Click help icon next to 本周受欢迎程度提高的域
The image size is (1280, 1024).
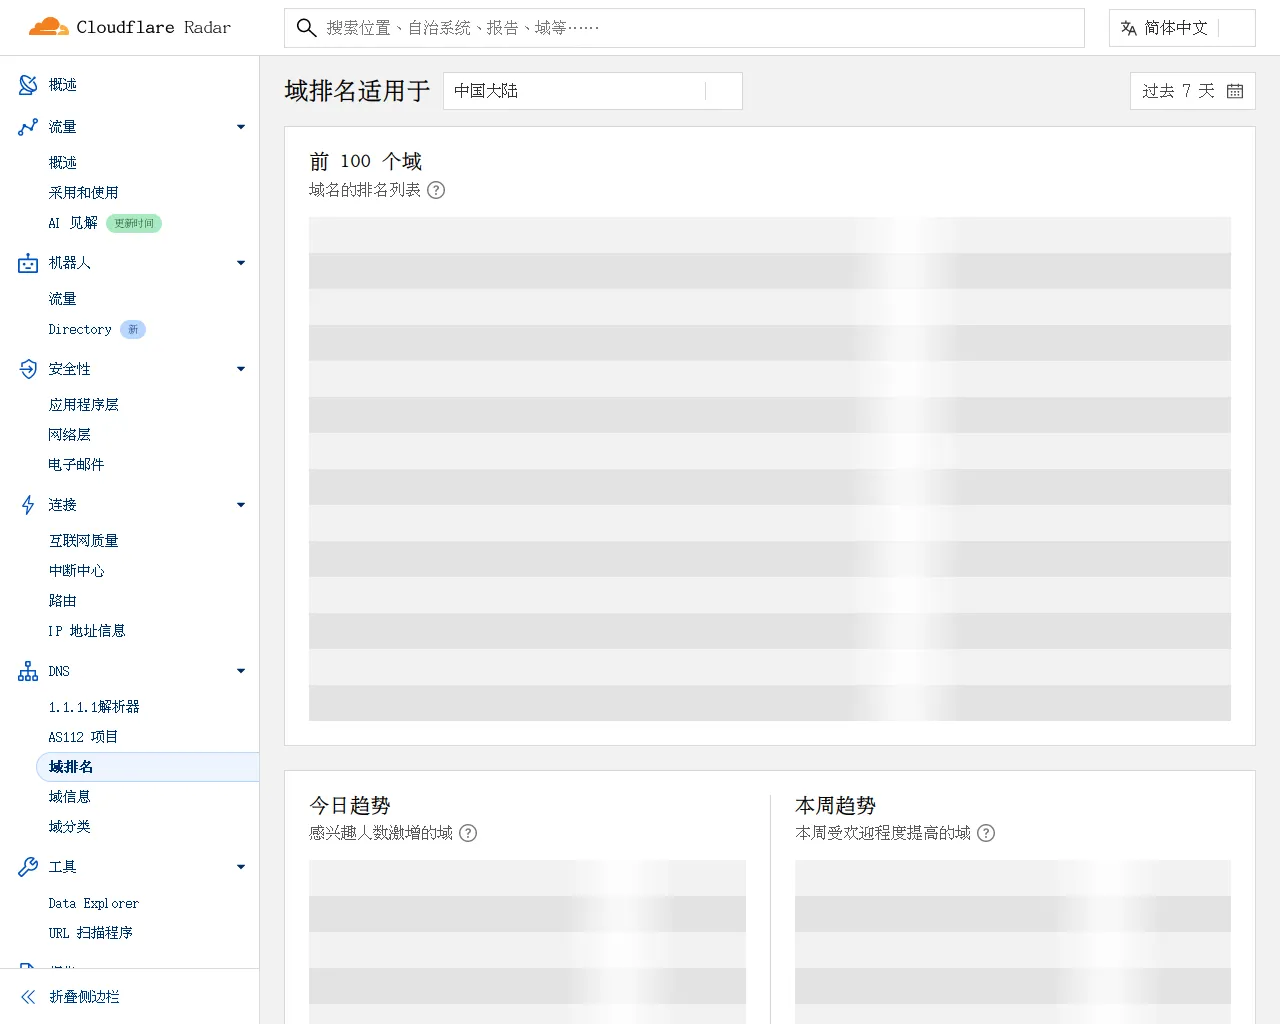pyautogui.click(x=986, y=833)
